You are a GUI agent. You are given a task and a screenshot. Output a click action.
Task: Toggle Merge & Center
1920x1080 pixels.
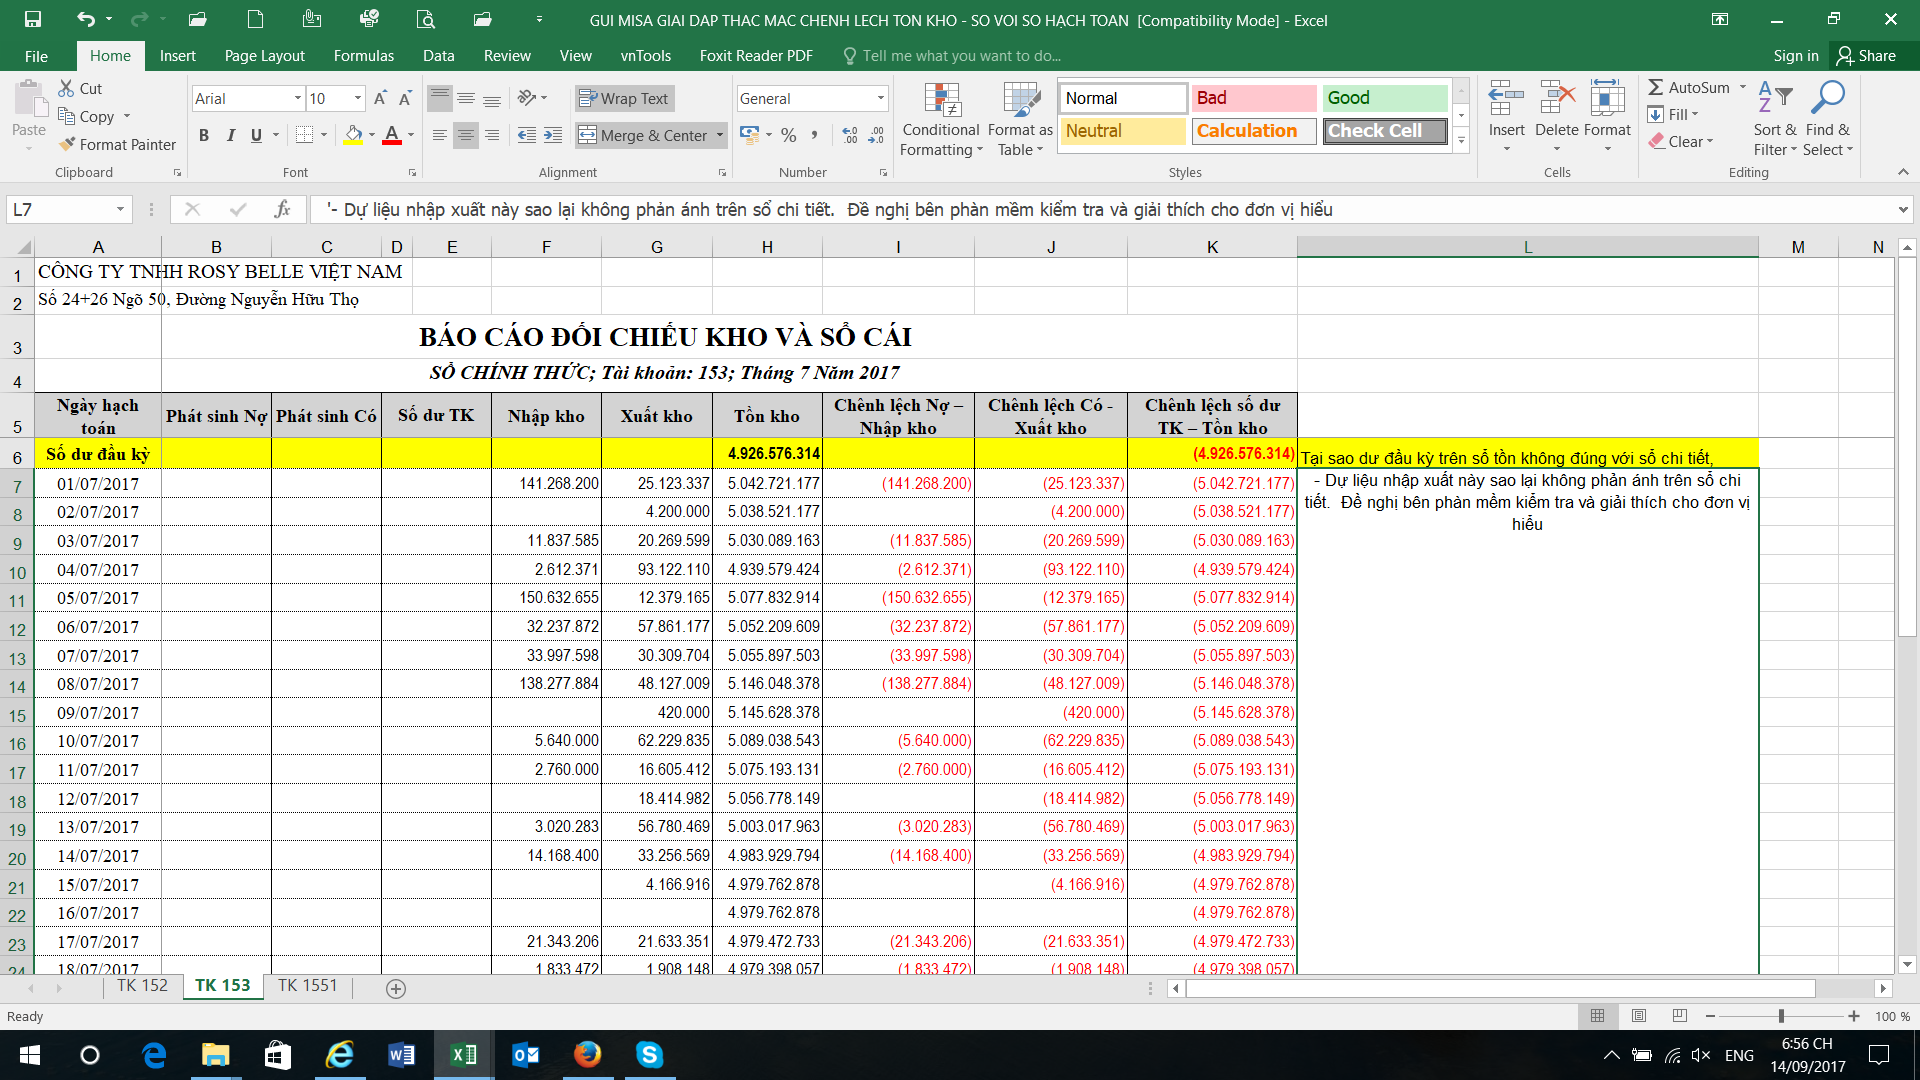(x=644, y=135)
